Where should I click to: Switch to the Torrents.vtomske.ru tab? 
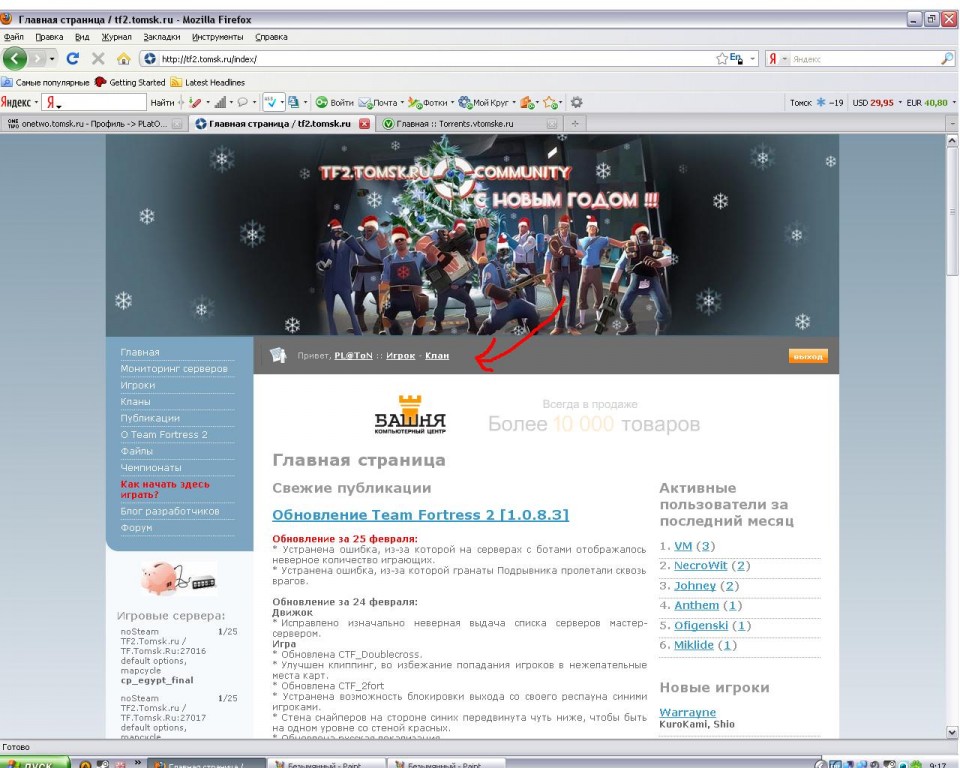tap(469, 124)
